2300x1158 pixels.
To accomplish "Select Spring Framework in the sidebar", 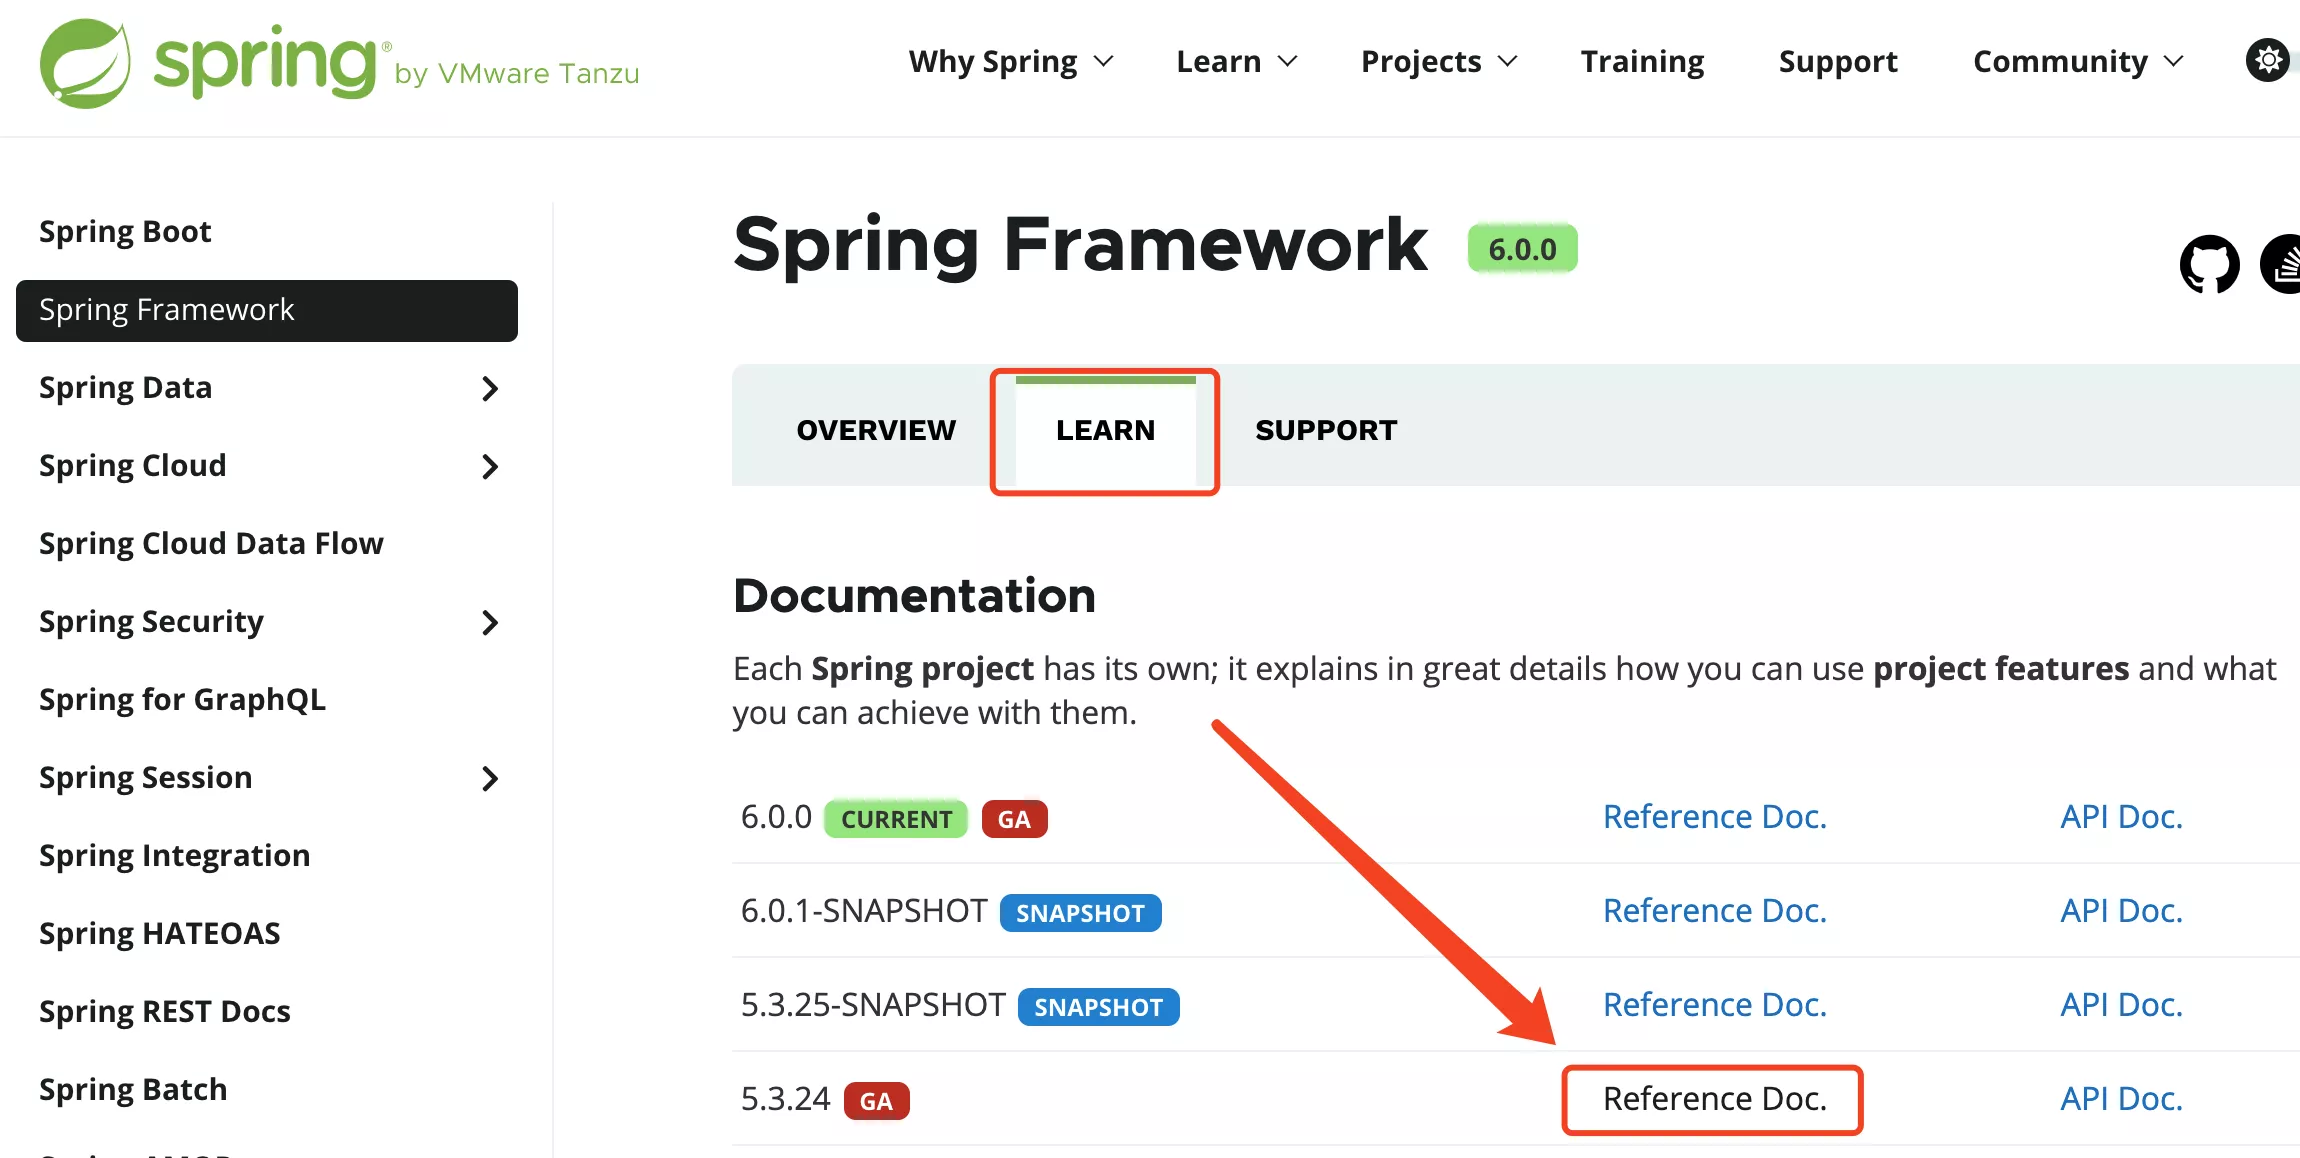I will click(267, 311).
